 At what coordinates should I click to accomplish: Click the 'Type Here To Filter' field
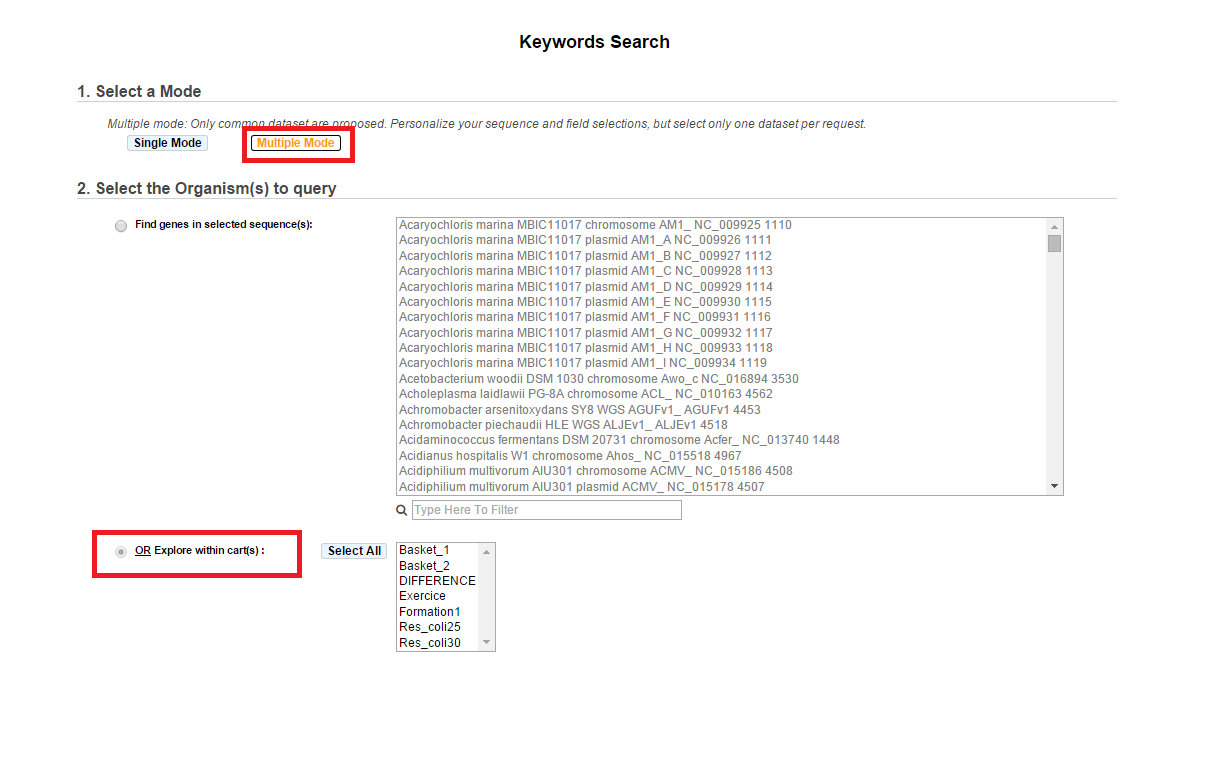[x=547, y=510]
